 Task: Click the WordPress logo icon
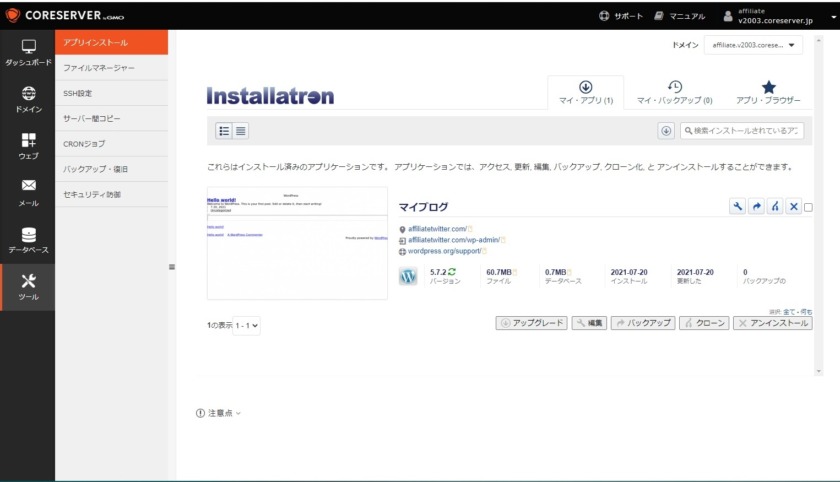[x=408, y=276]
